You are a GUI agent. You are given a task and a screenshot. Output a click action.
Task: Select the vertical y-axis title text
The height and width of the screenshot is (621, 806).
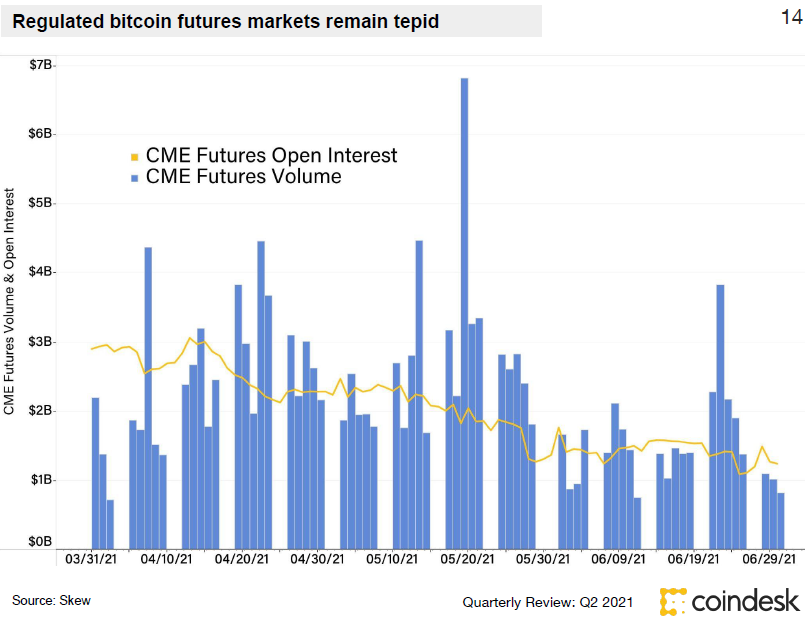(x=10, y=300)
